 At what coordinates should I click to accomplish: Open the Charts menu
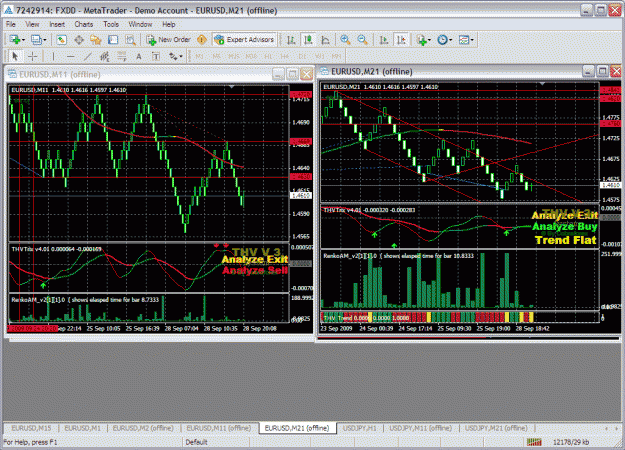pos(84,24)
